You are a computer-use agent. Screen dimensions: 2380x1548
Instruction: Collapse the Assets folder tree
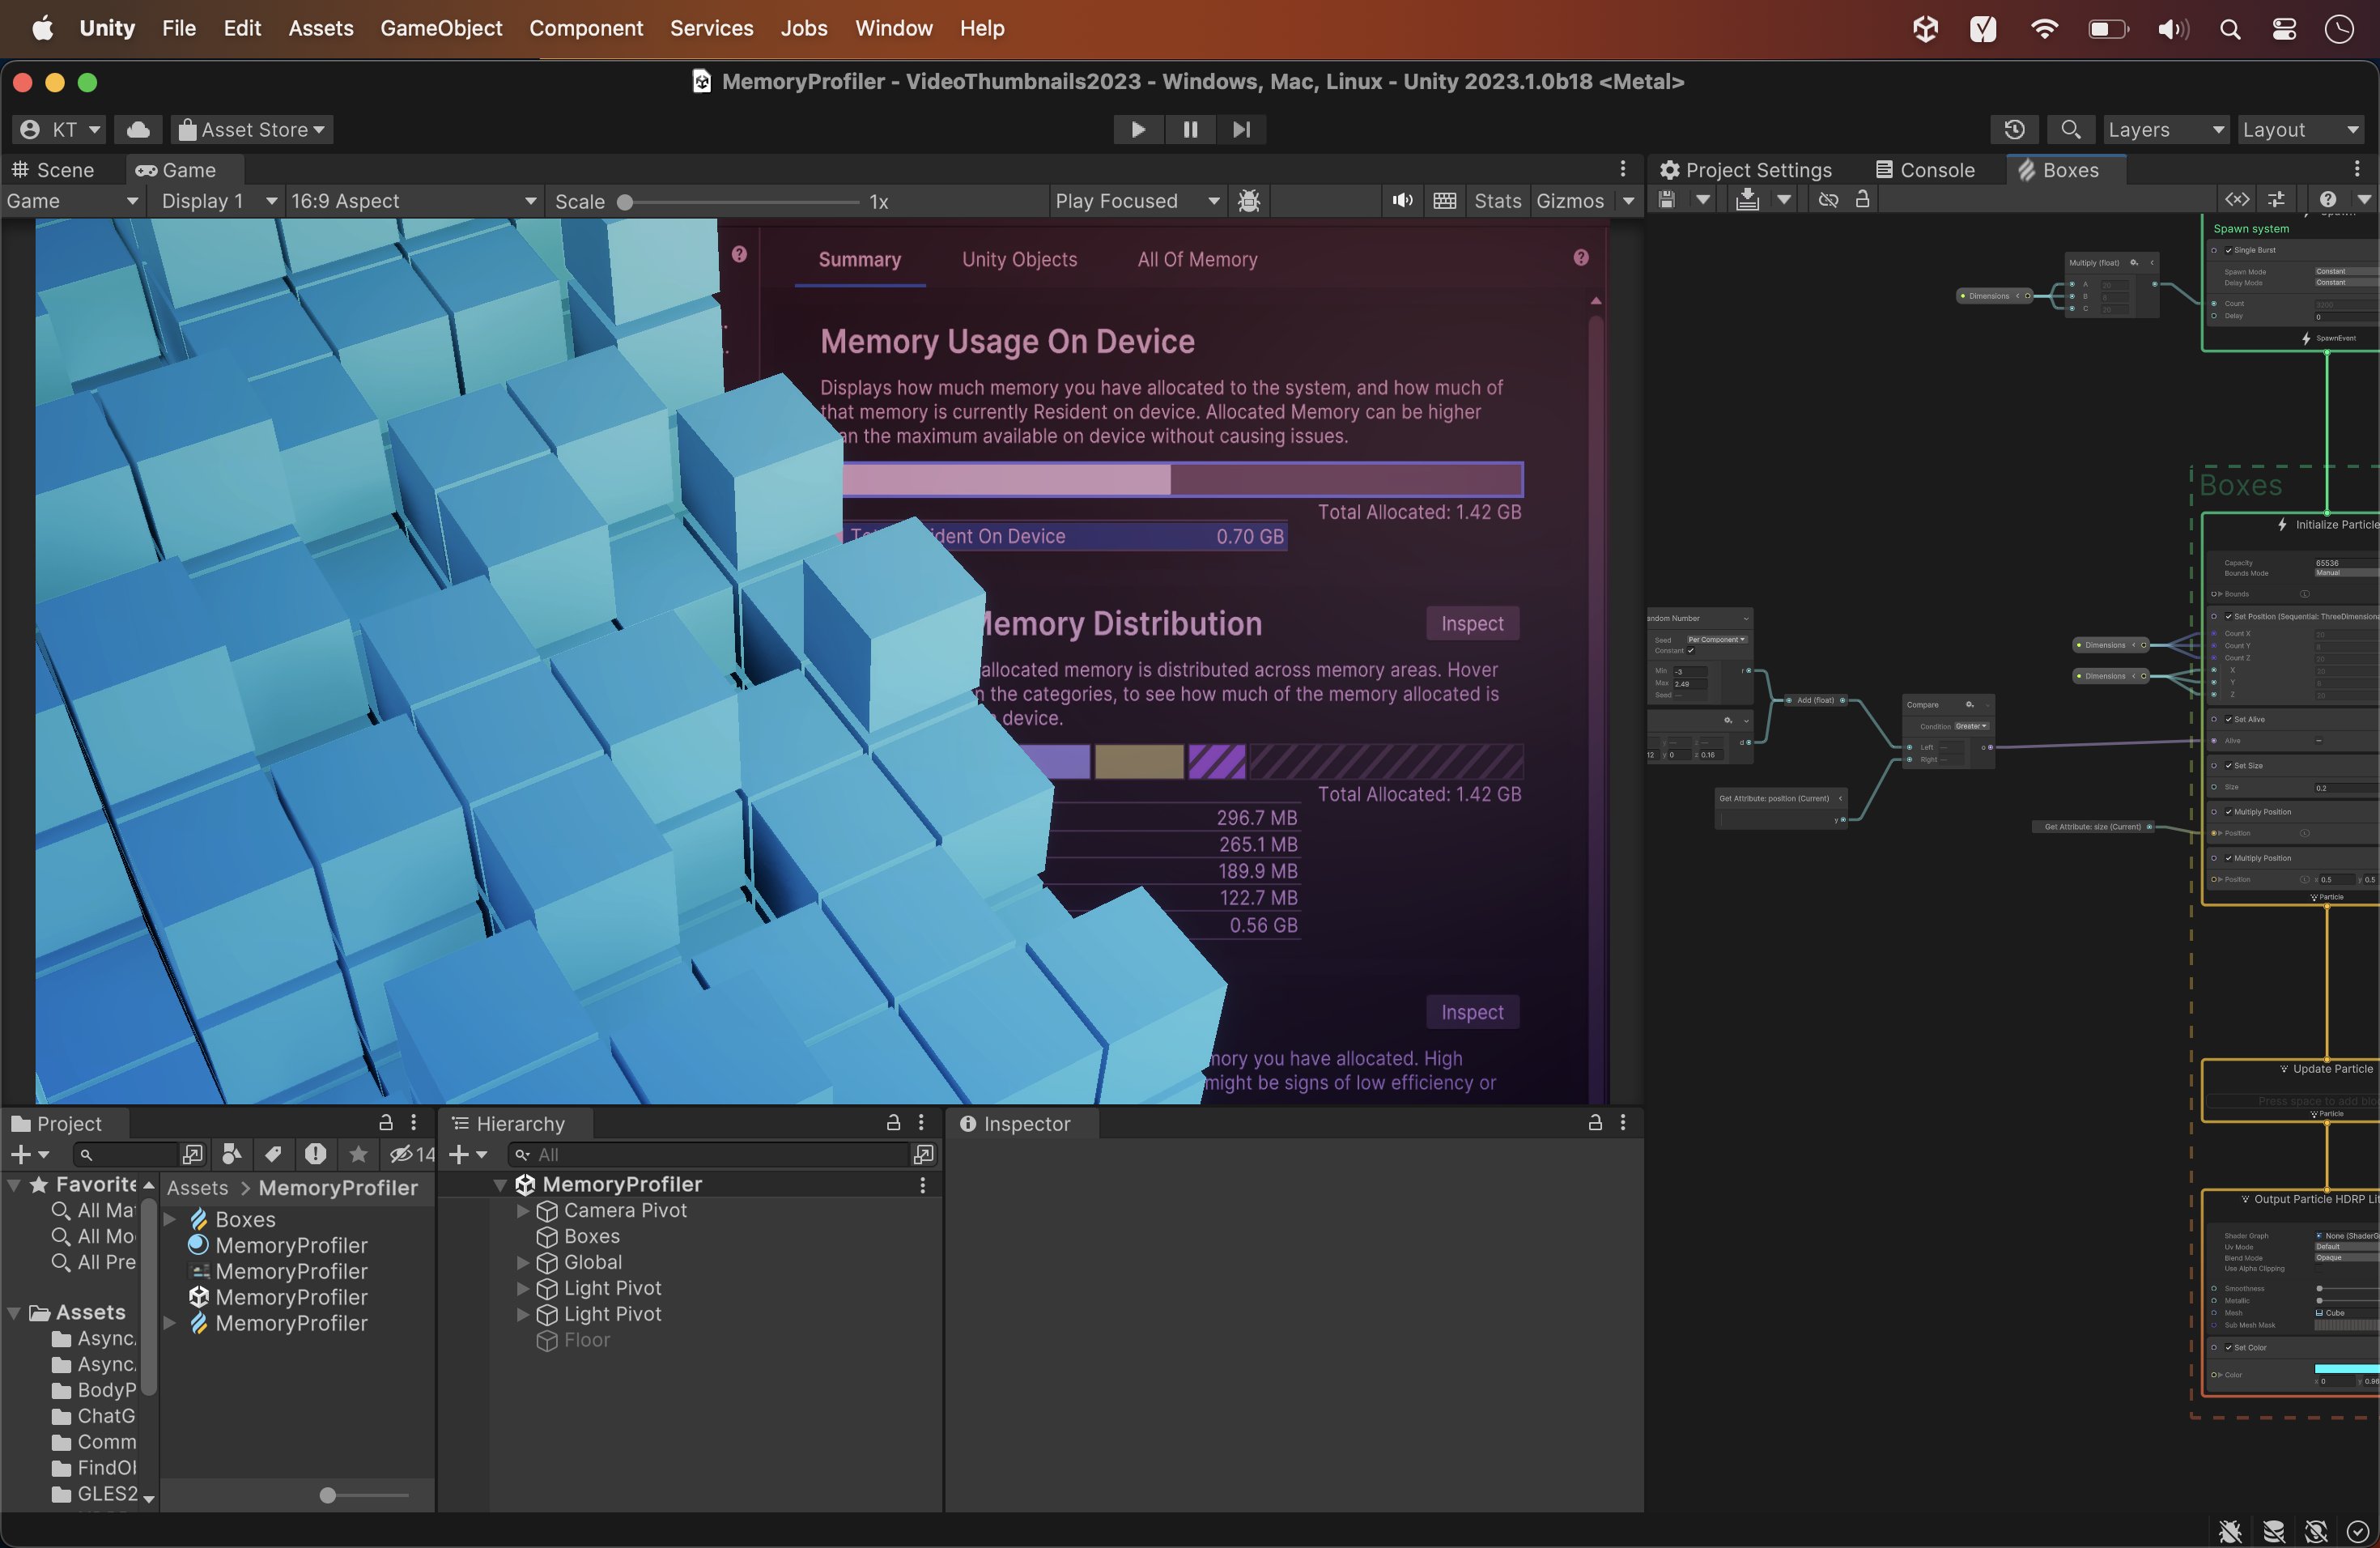point(14,1313)
